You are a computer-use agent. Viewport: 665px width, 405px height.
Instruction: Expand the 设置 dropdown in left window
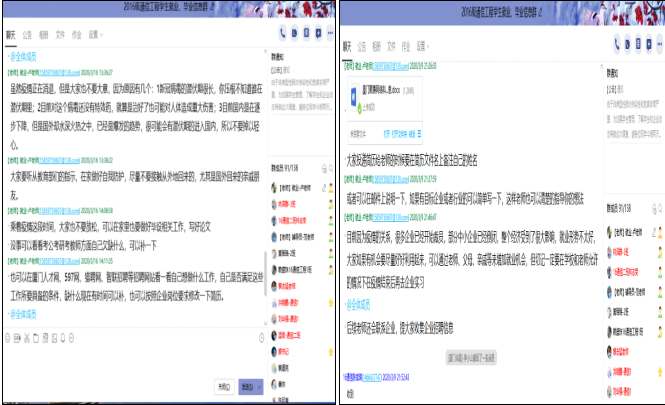[x=95, y=32]
